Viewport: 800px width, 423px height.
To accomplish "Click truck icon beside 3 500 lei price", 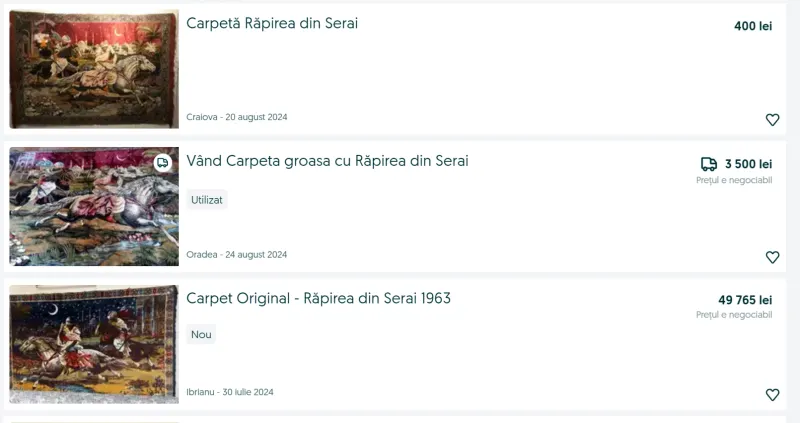I will tap(709, 164).
